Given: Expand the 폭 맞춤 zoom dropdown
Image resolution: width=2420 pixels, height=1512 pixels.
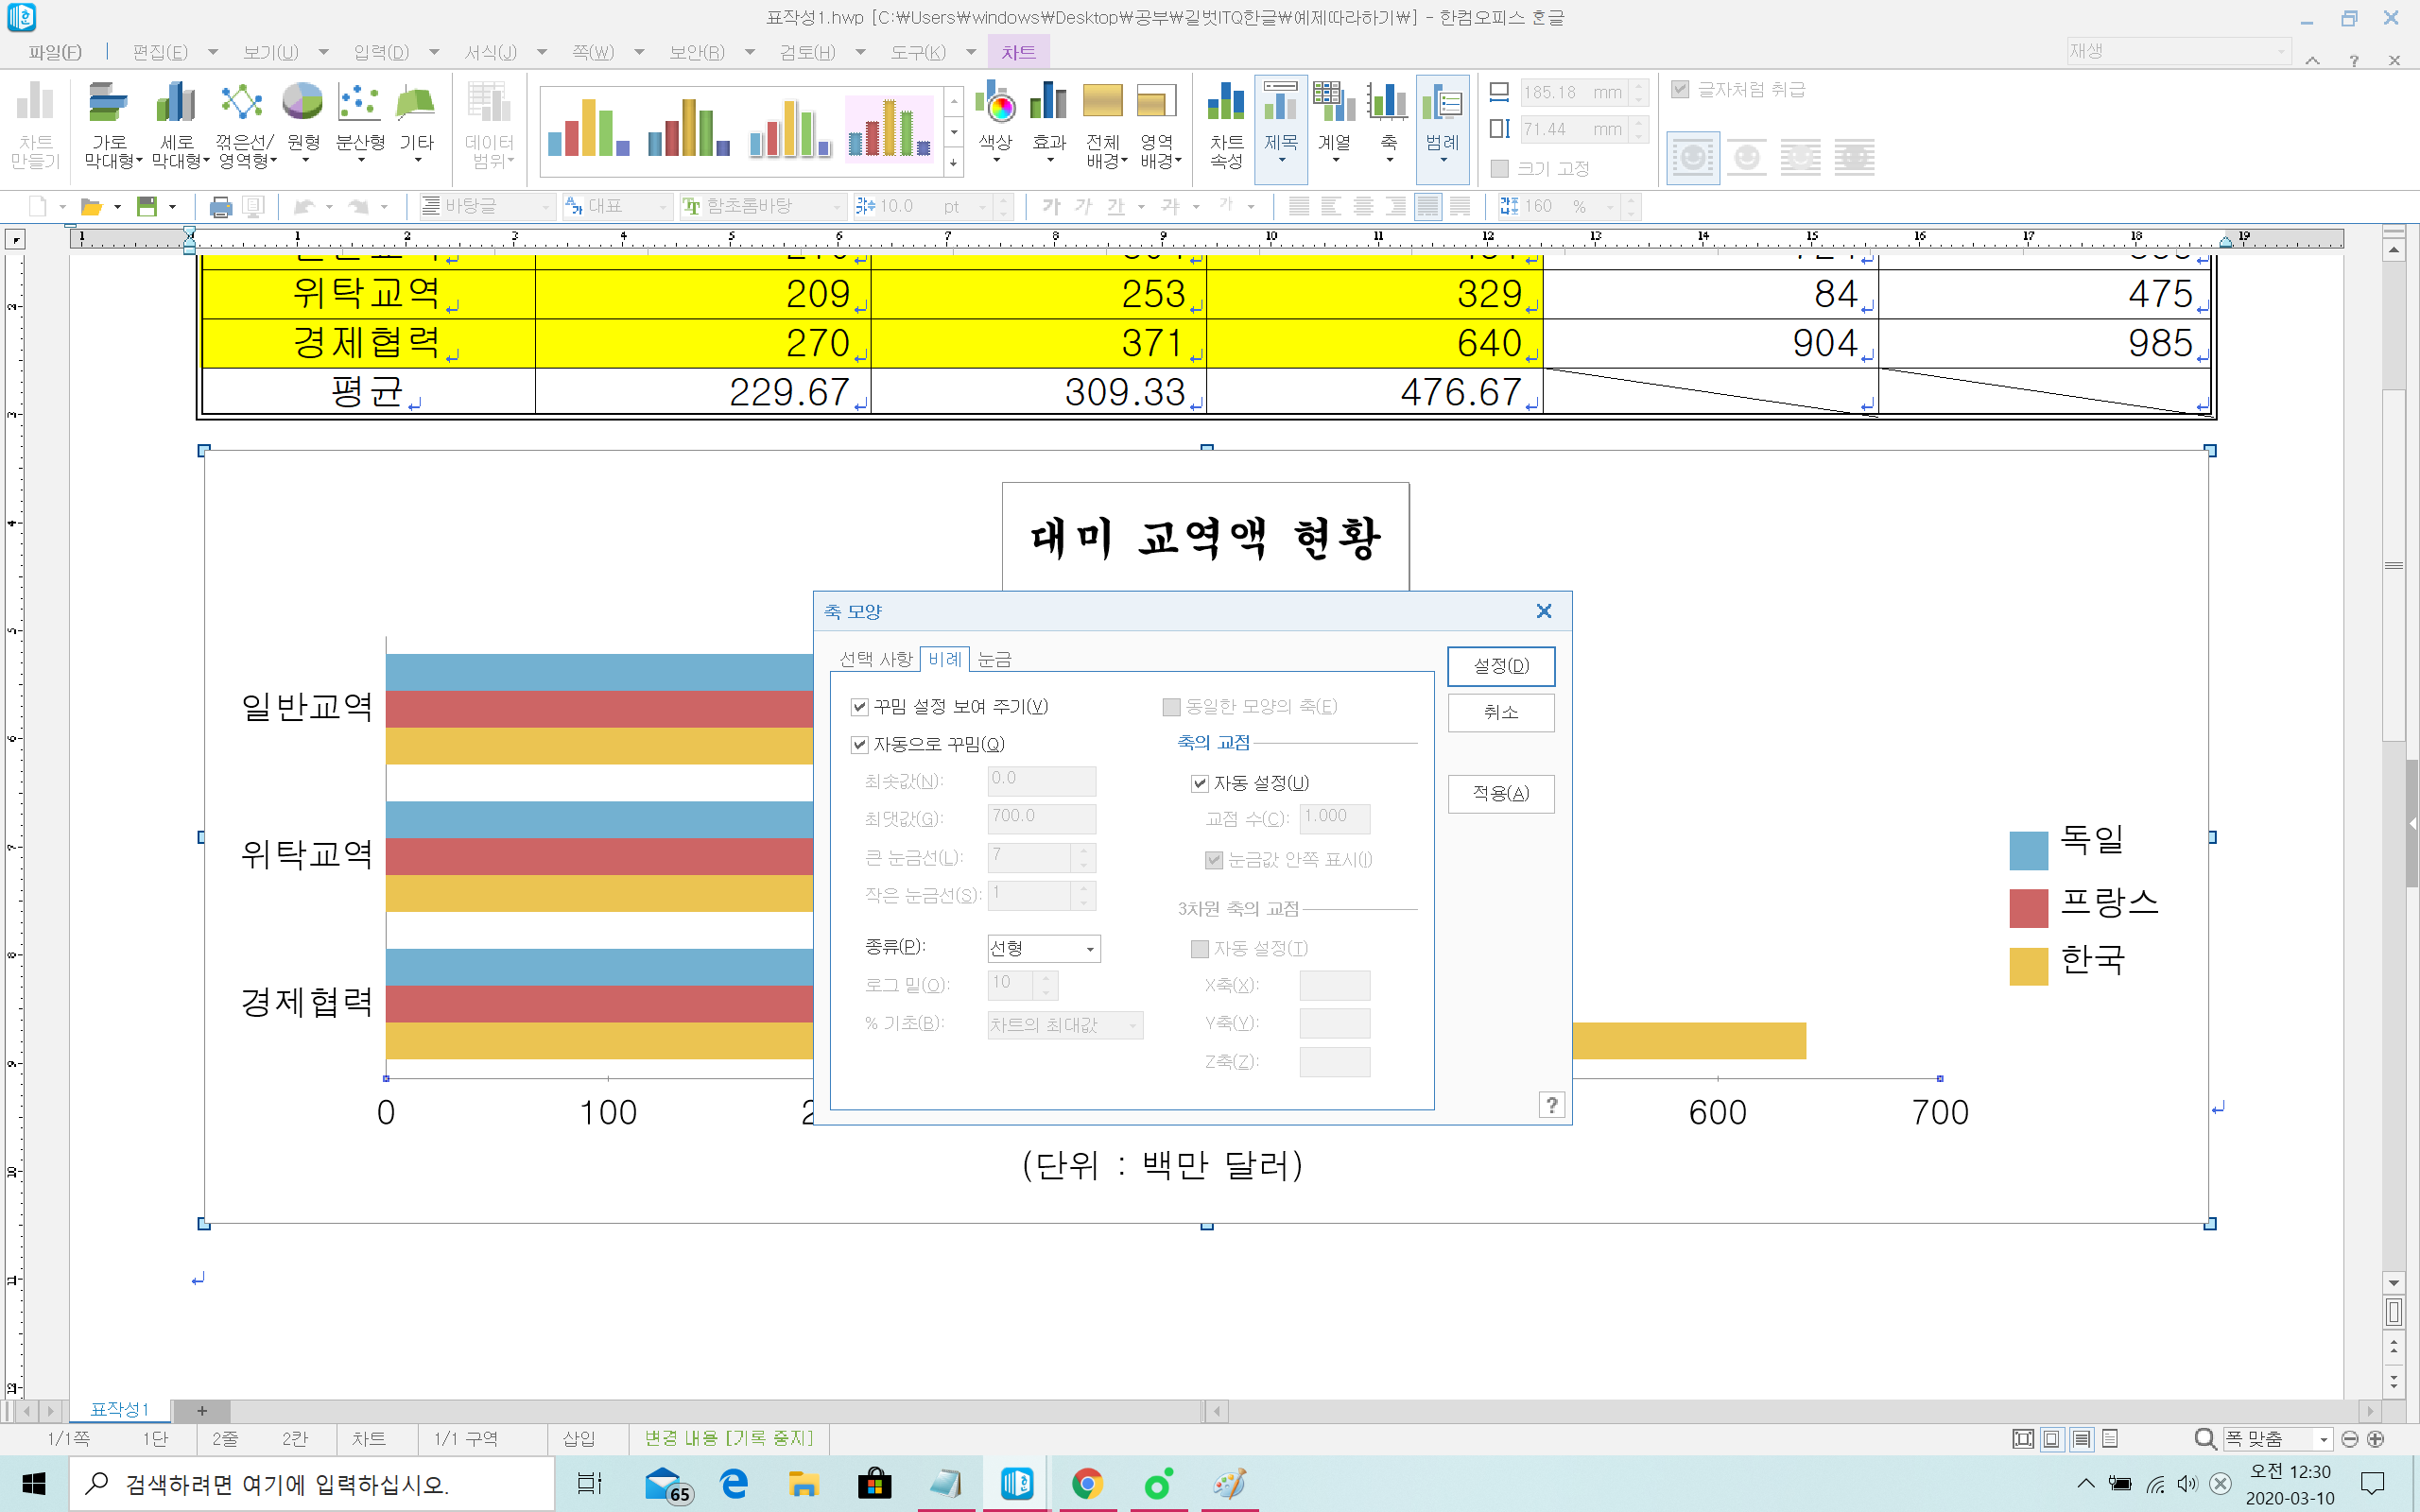Looking at the screenshot, I should click(x=2324, y=1440).
